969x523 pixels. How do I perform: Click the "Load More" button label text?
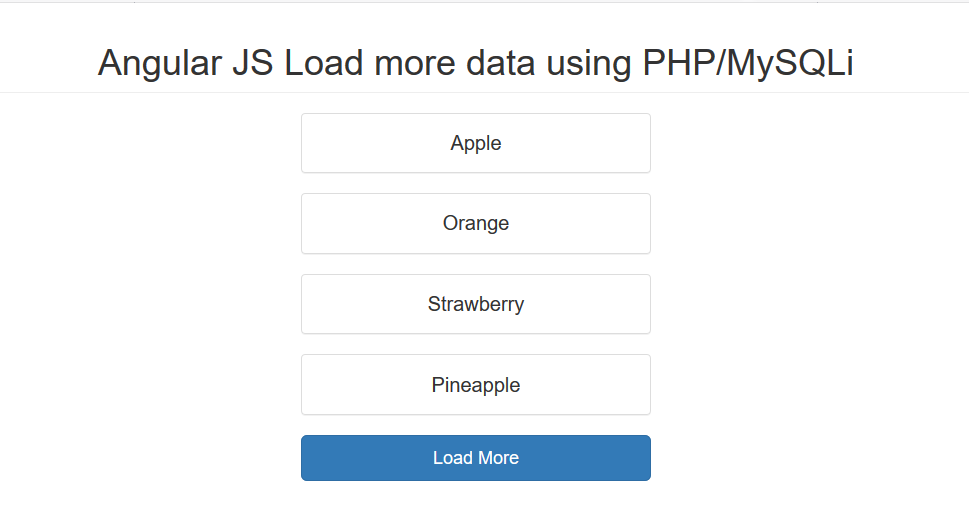(x=476, y=458)
